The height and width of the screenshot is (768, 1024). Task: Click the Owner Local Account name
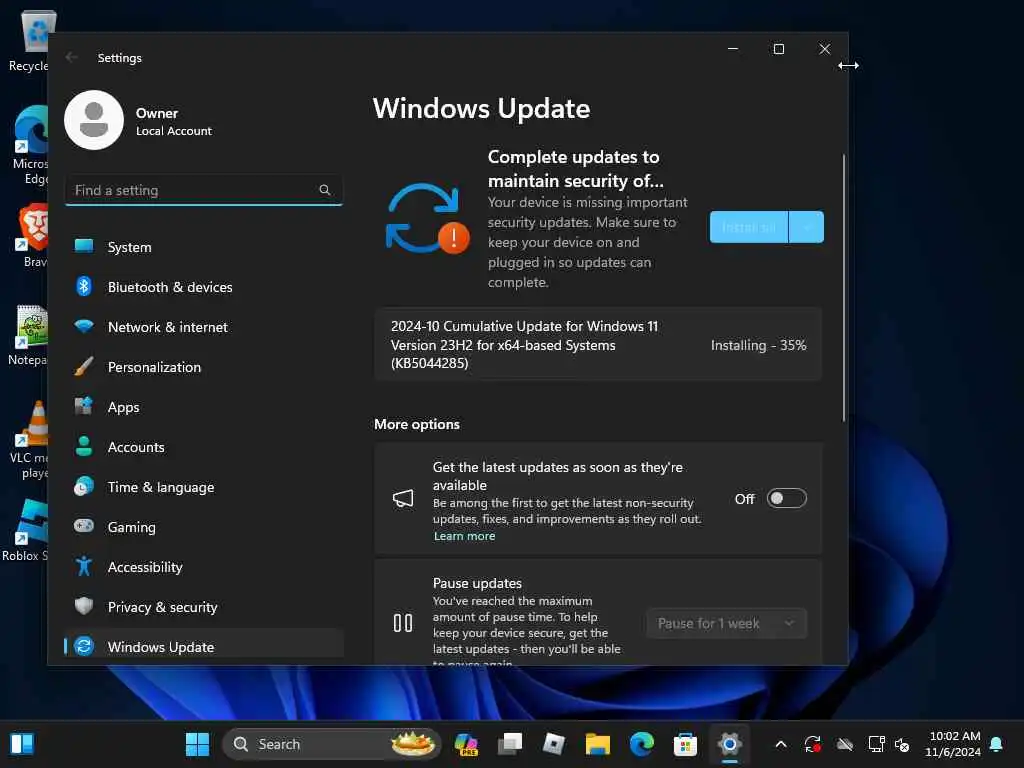pos(173,121)
